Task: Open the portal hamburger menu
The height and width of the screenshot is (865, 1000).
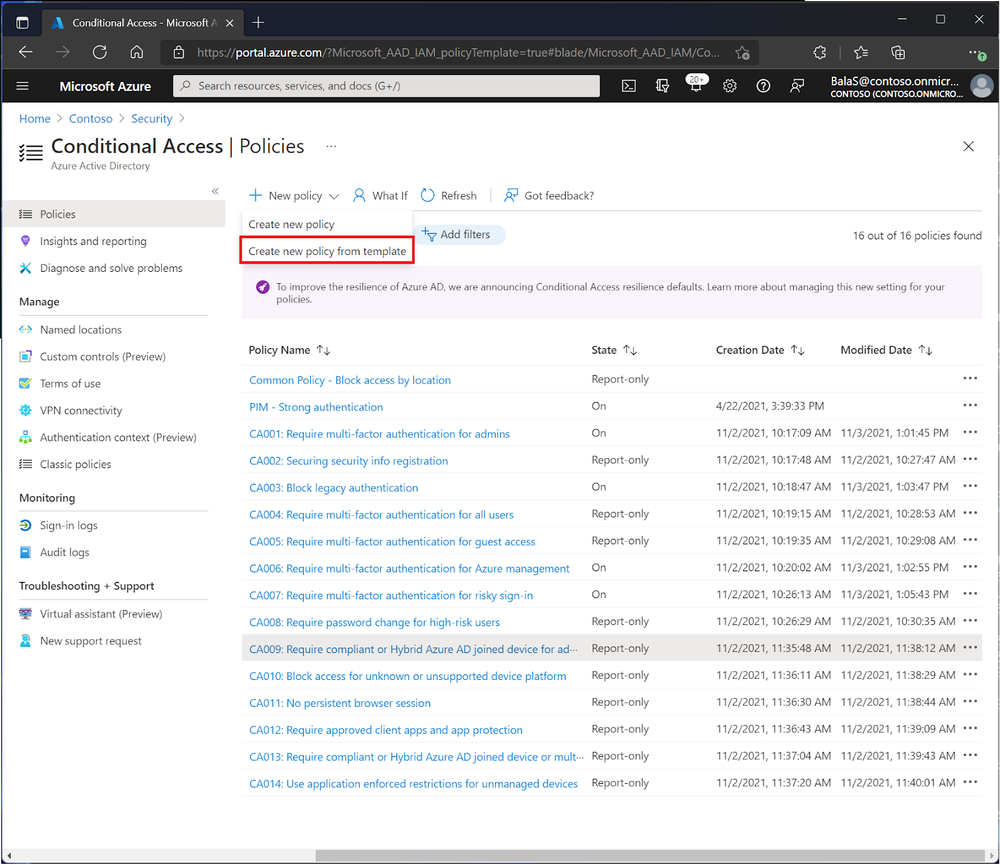Action: point(22,86)
